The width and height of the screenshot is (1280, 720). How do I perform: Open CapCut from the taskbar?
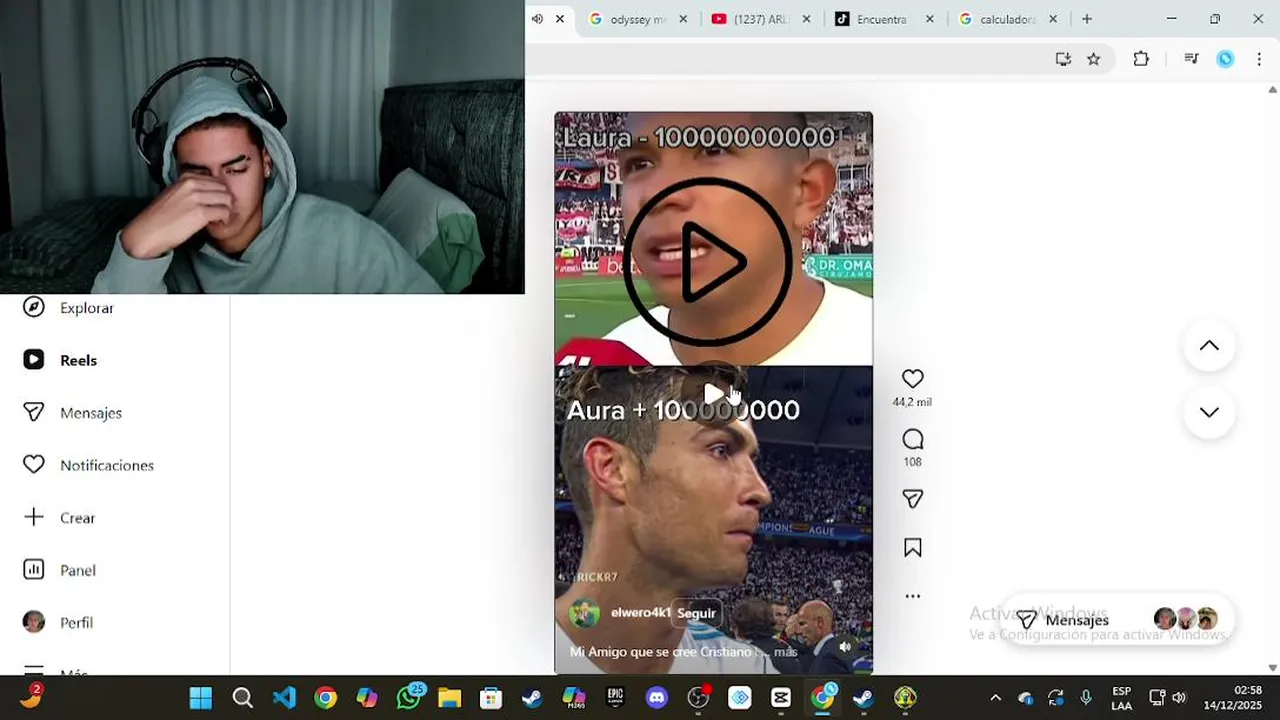(x=781, y=698)
